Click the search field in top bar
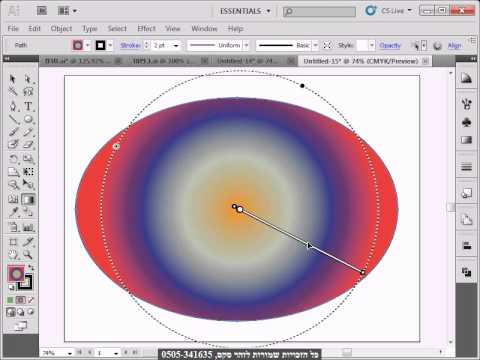The width and height of the screenshot is (480, 360). coord(319,12)
